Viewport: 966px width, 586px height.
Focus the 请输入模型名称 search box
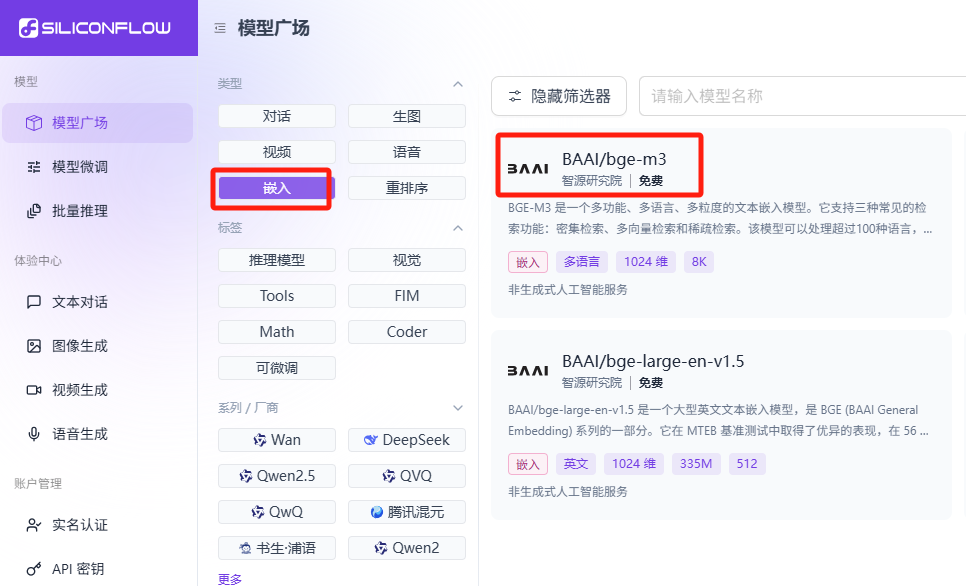coord(802,96)
